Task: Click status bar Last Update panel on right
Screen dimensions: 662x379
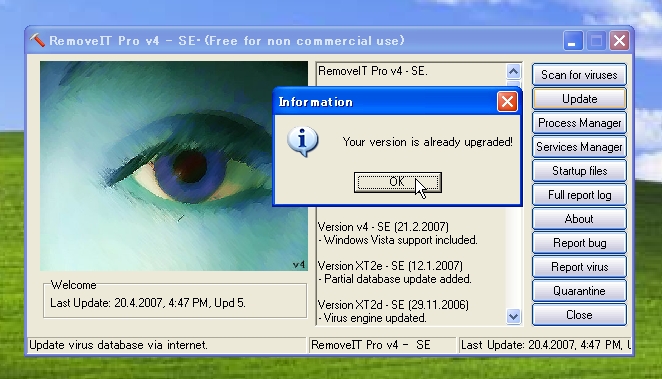Action: click(545, 345)
